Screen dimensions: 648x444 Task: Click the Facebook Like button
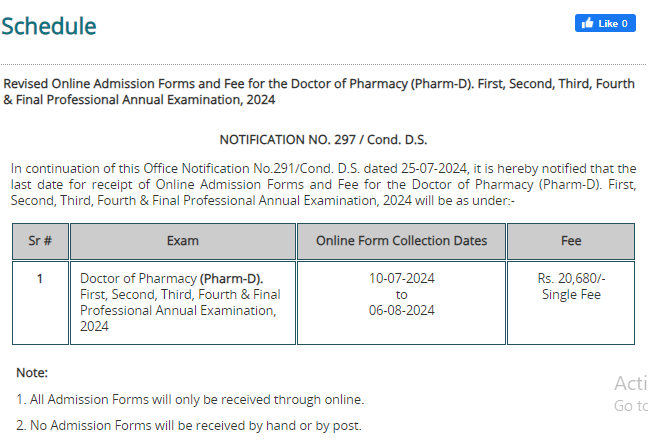tap(605, 23)
